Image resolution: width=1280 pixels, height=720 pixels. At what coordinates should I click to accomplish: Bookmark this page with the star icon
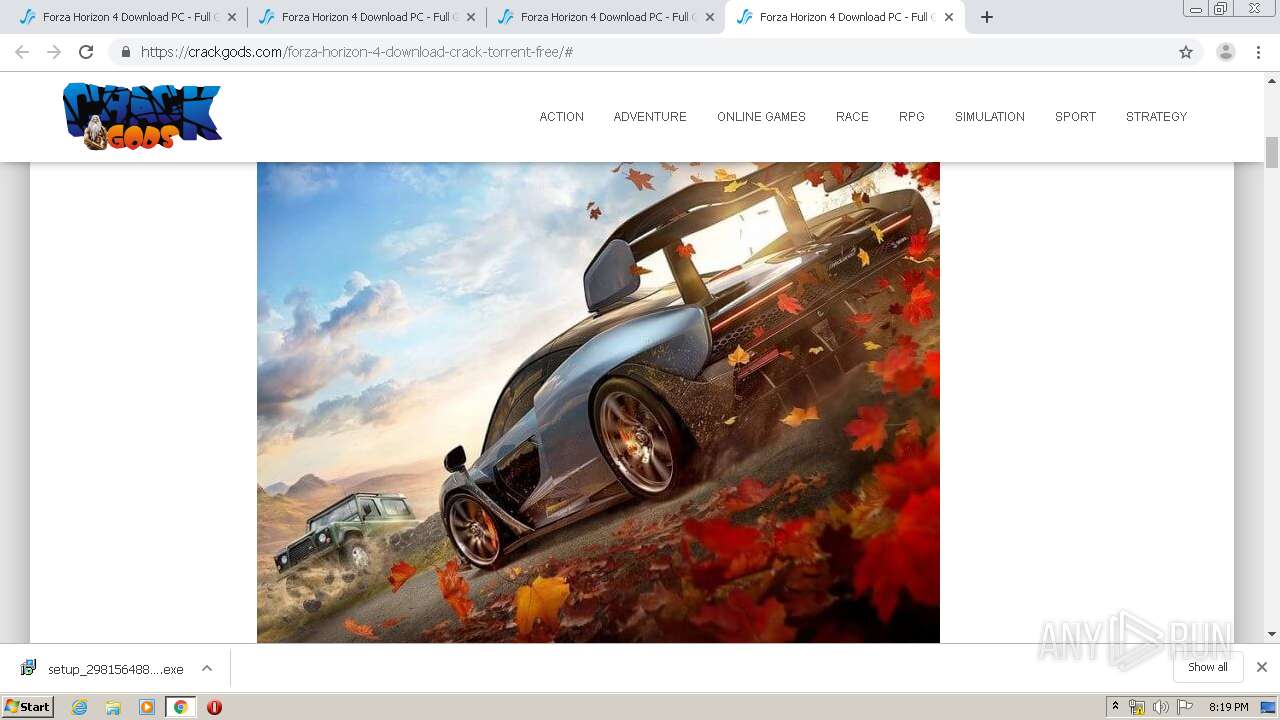pyautogui.click(x=1186, y=52)
